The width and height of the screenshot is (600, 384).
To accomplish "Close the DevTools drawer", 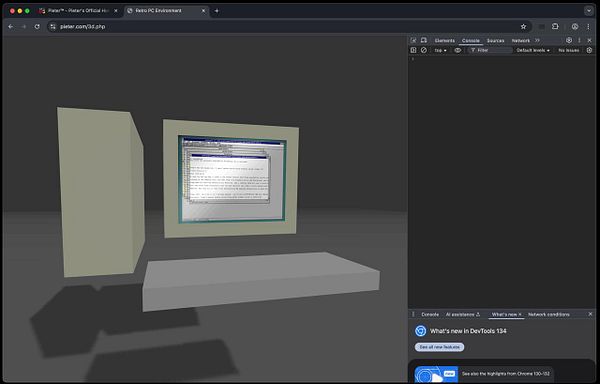I will (590, 314).
